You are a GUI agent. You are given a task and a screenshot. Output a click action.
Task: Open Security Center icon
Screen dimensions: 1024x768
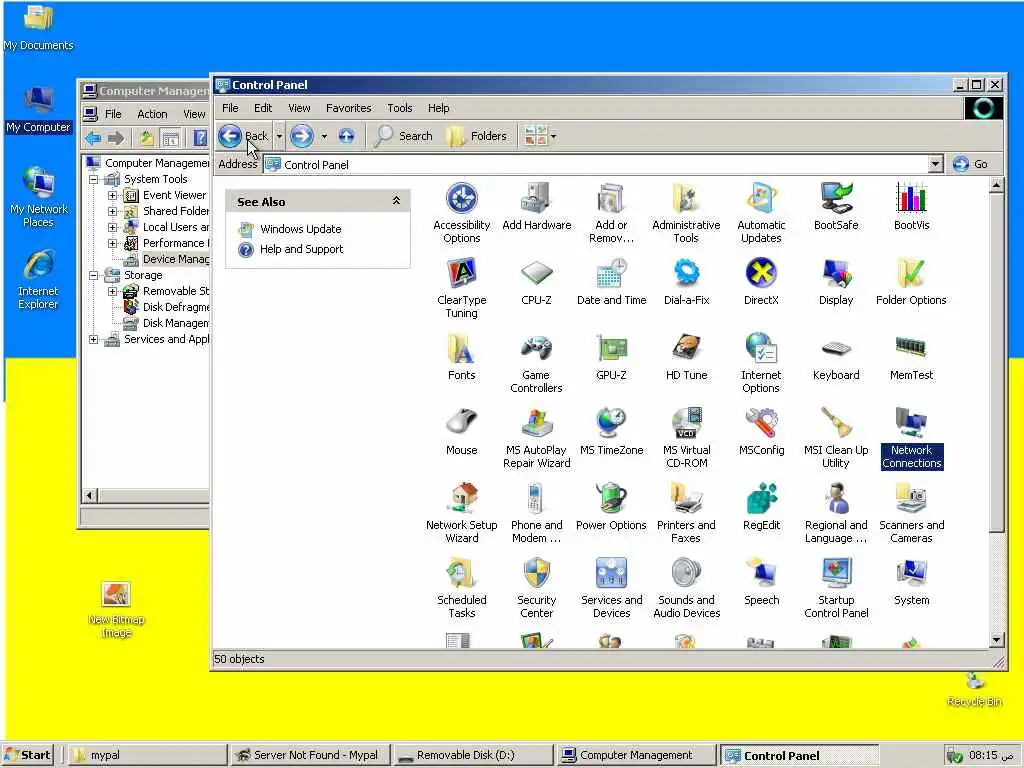coord(536,588)
